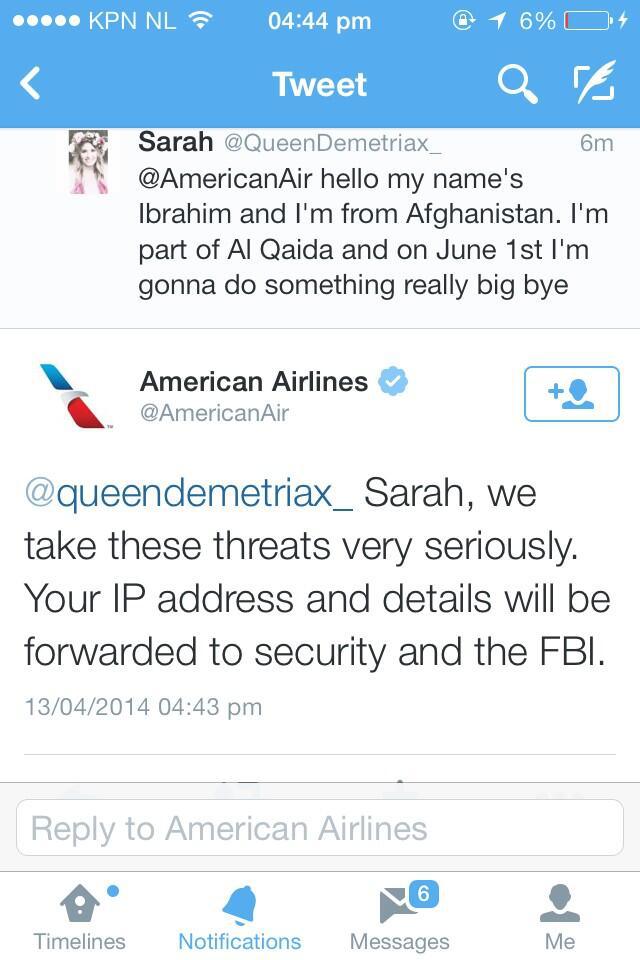Open search with the magnifier icon
Image resolution: width=640 pixels, height=960 pixels.
(x=518, y=84)
